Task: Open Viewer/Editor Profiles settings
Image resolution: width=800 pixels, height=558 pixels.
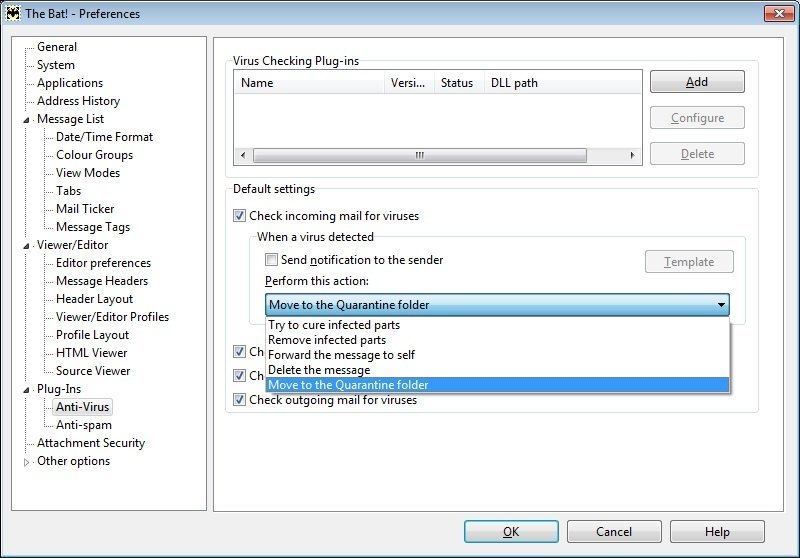Action: (112, 317)
